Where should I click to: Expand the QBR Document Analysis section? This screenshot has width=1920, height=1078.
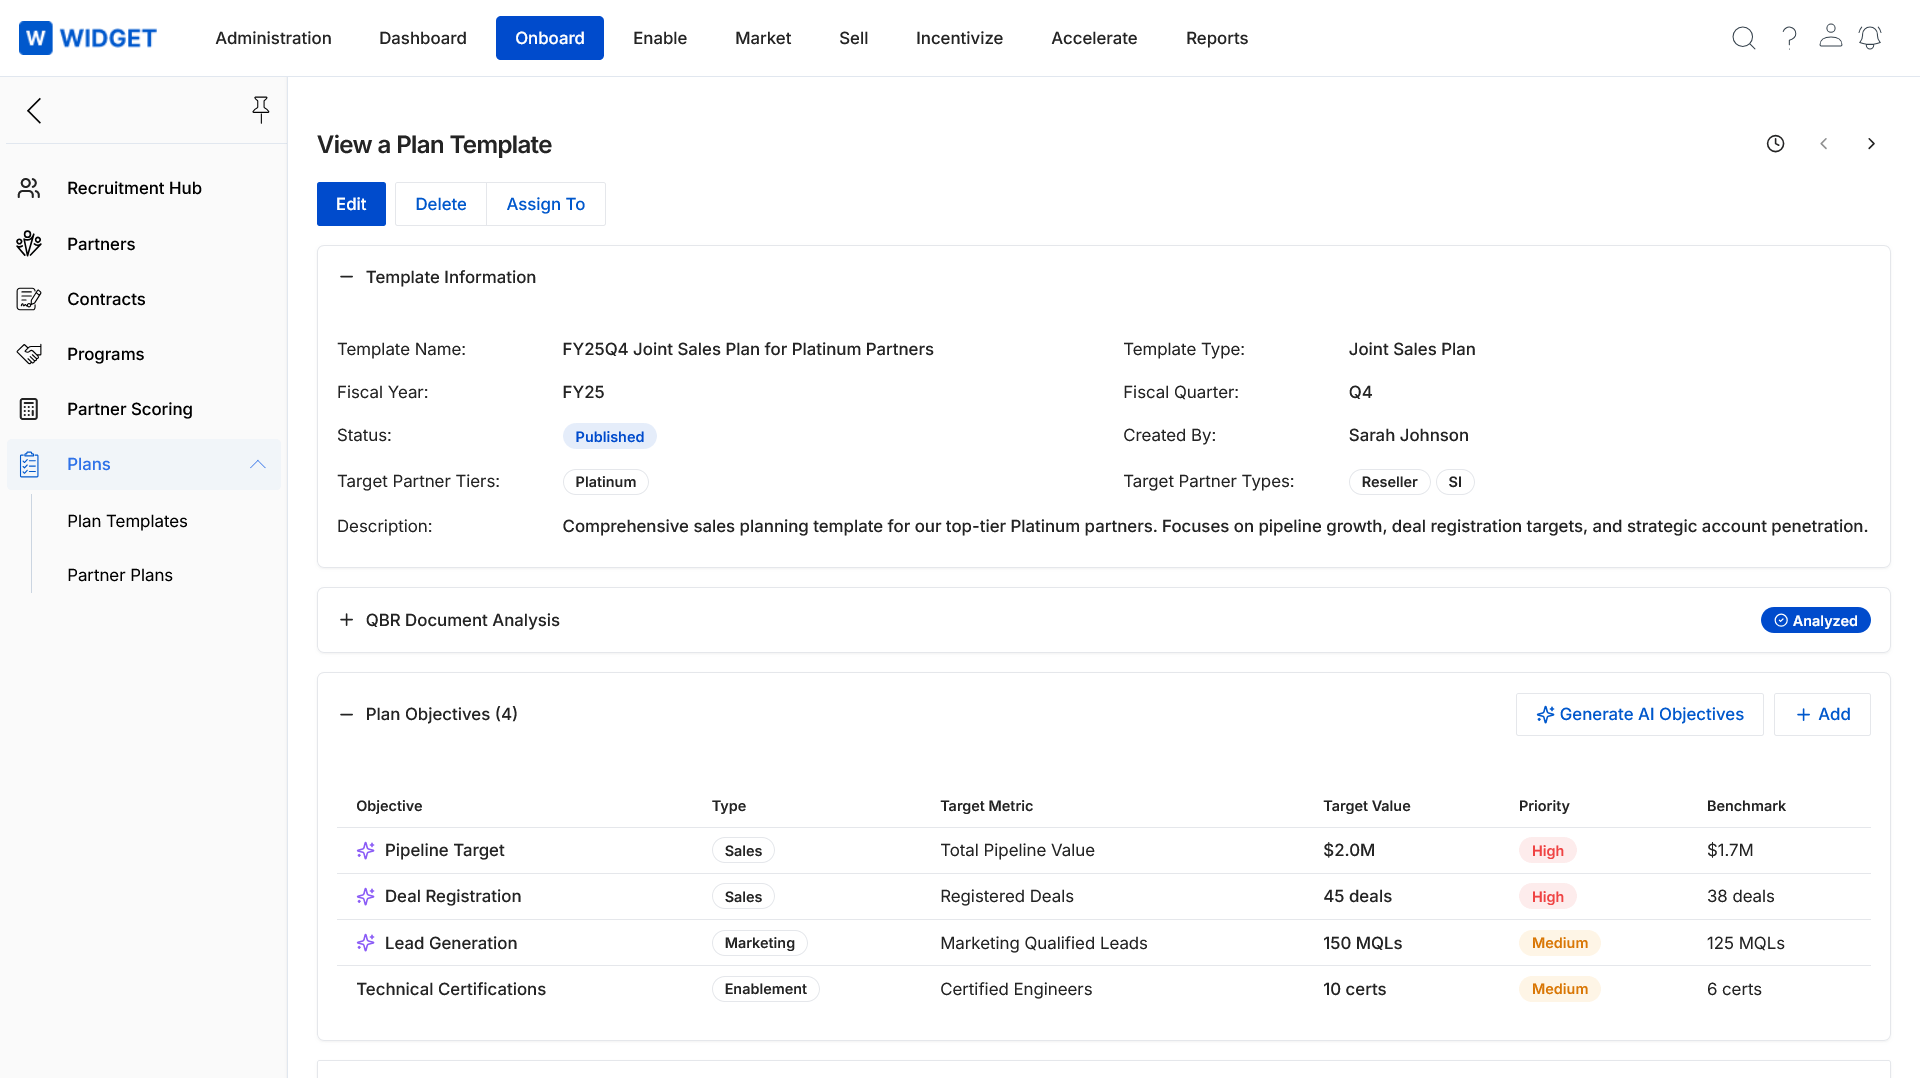coord(346,620)
